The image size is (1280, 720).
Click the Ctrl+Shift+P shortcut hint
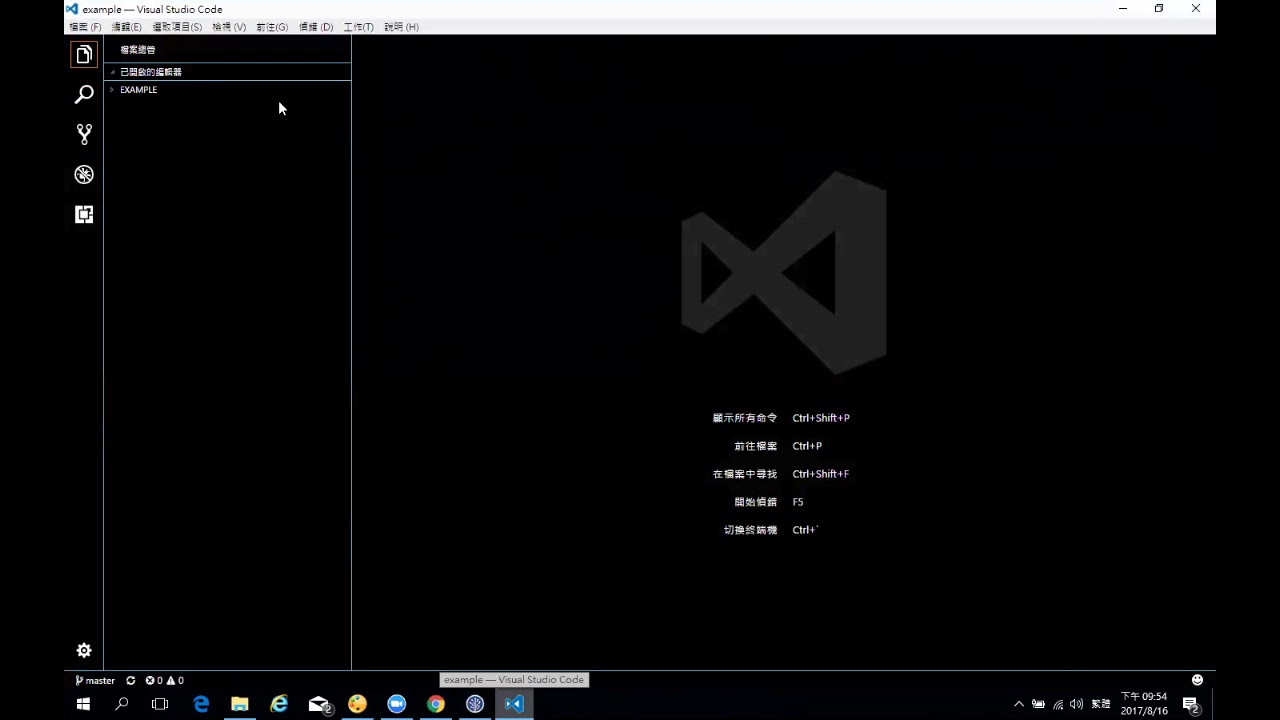tap(821, 418)
